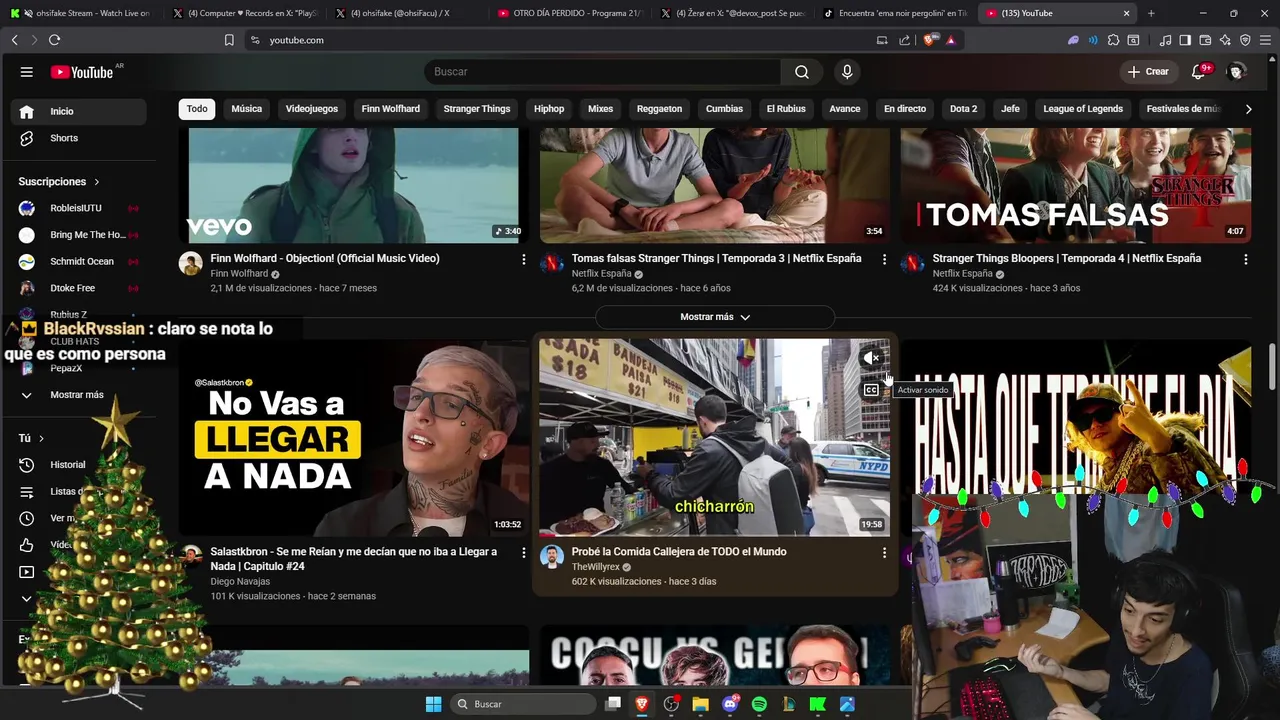The width and height of the screenshot is (1280, 720).
Task: Open TheWillyrex channel link
Action: click(x=595, y=567)
